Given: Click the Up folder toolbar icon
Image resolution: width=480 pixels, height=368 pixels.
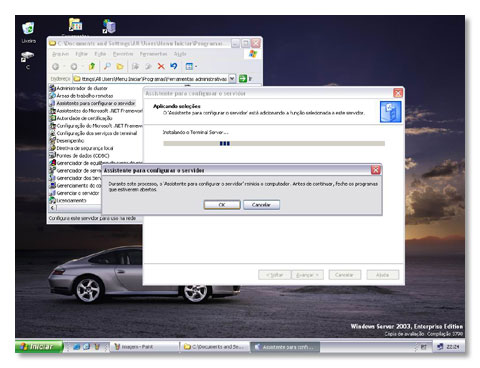Looking at the screenshot, I should click(x=91, y=66).
